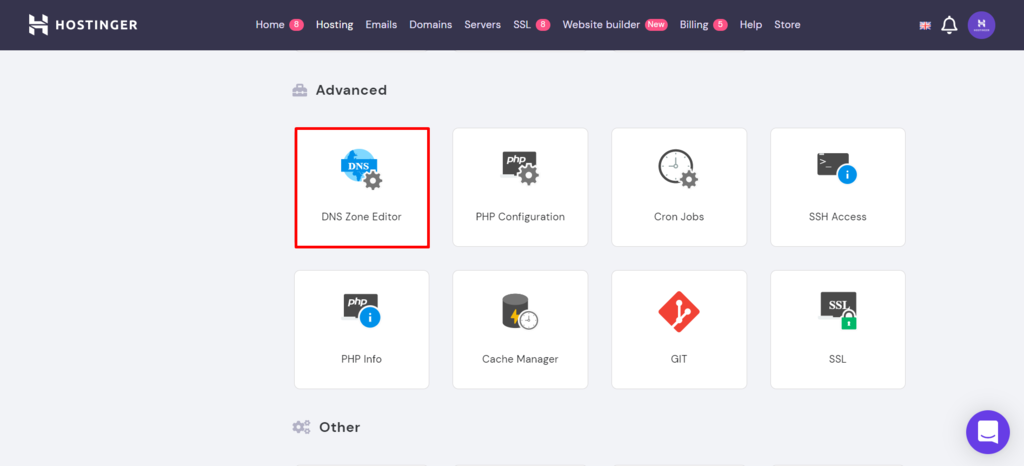
Task: Open the live chat bubble
Action: click(x=987, y=432)
